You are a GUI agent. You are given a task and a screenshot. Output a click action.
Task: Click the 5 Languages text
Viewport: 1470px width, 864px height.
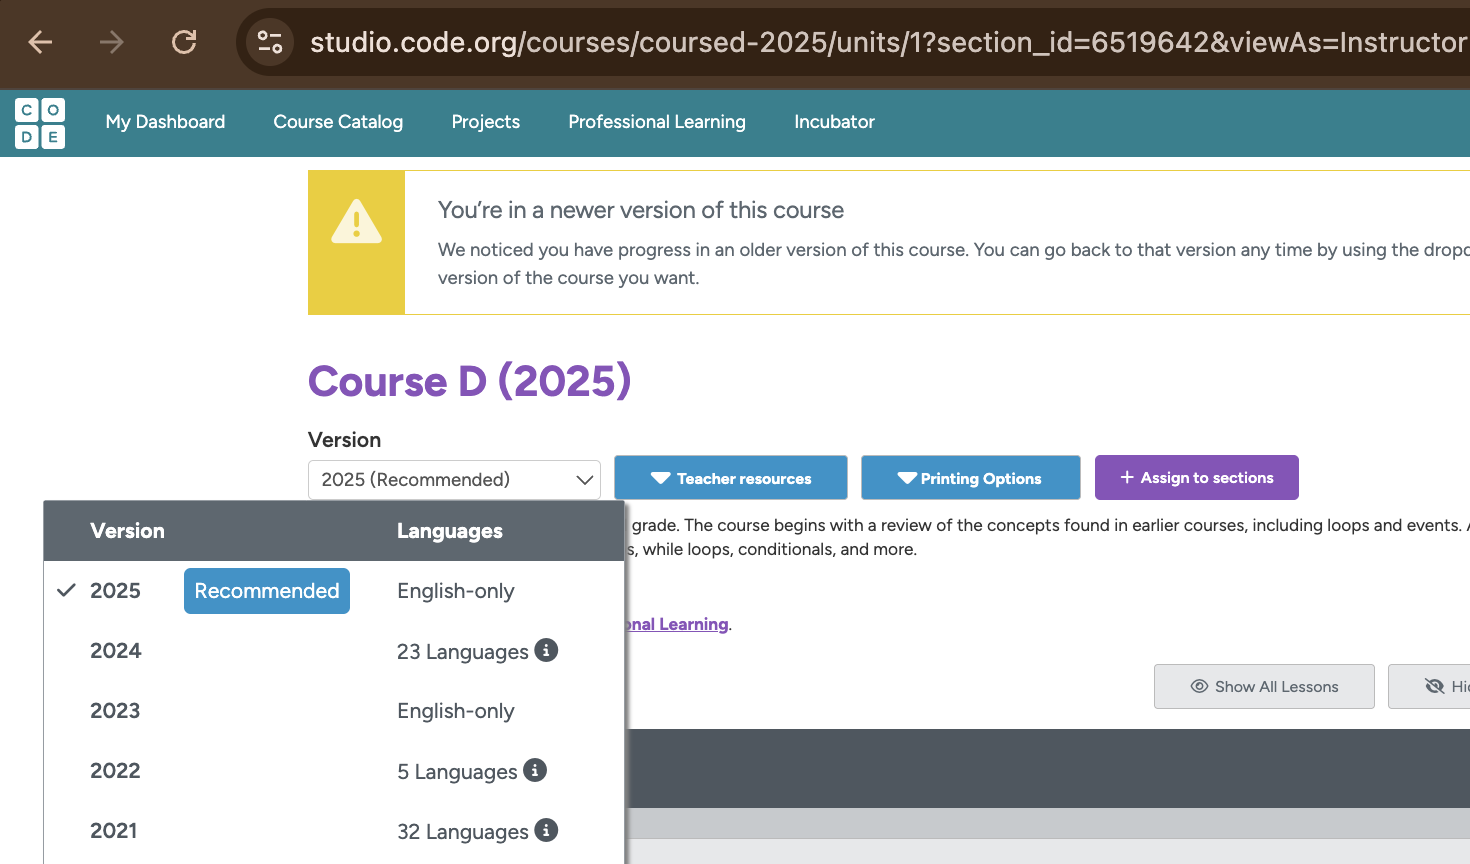[x=457, y=772]
